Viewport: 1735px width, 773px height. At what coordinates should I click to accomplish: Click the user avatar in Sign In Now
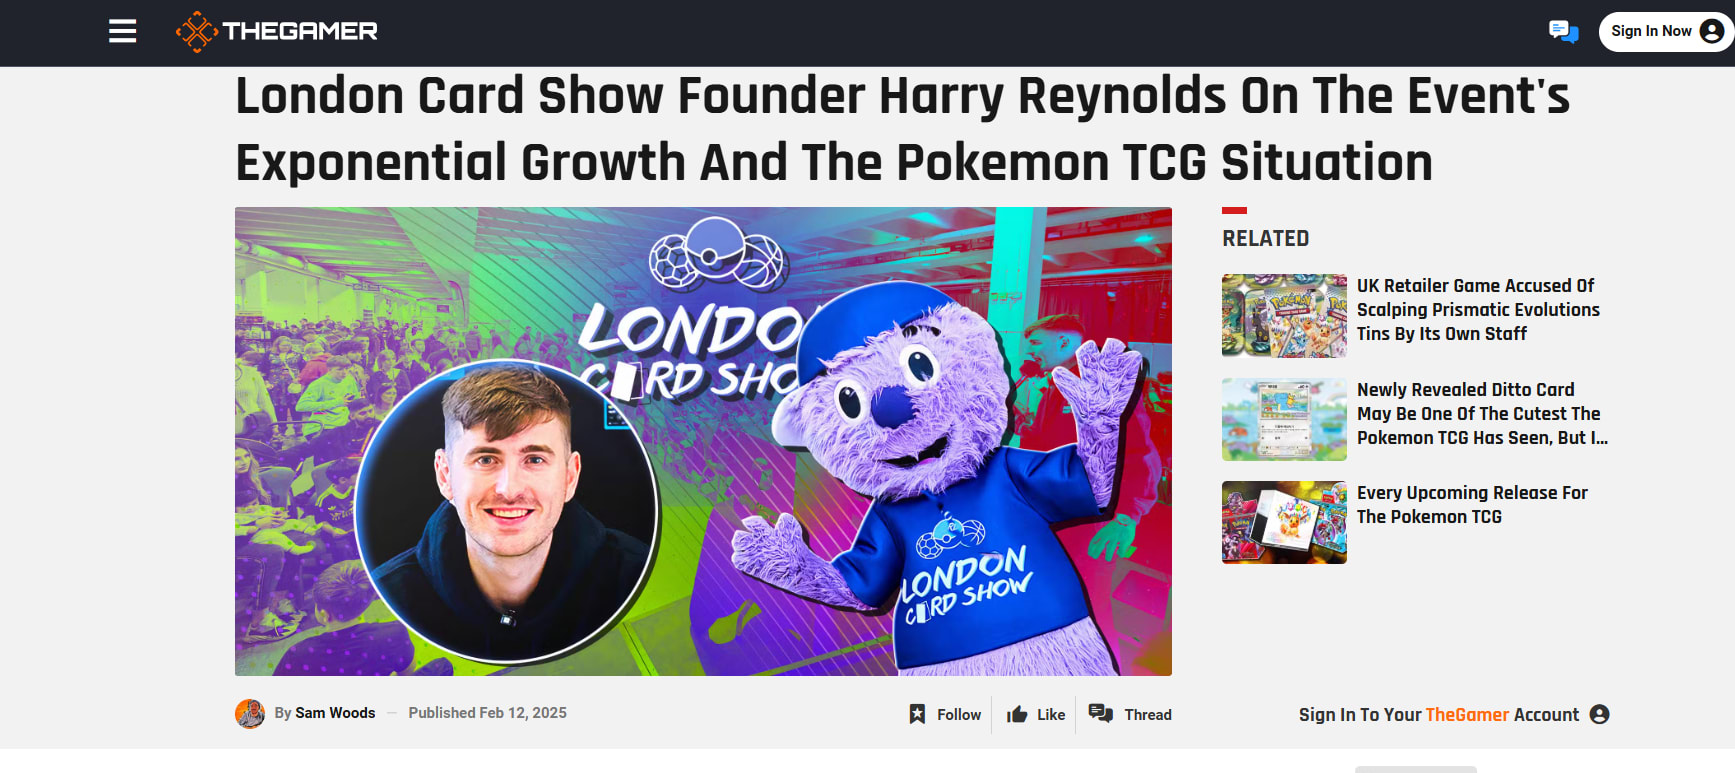[x=1712, y=32]
